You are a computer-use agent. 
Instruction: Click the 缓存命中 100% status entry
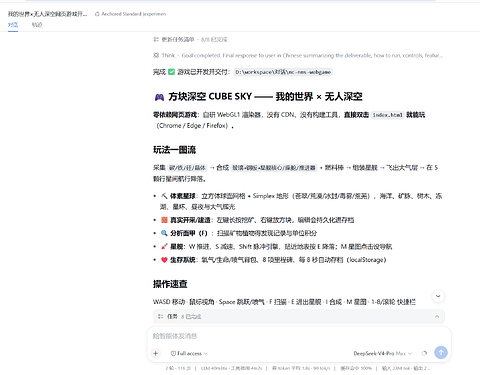tap(356, 368)
